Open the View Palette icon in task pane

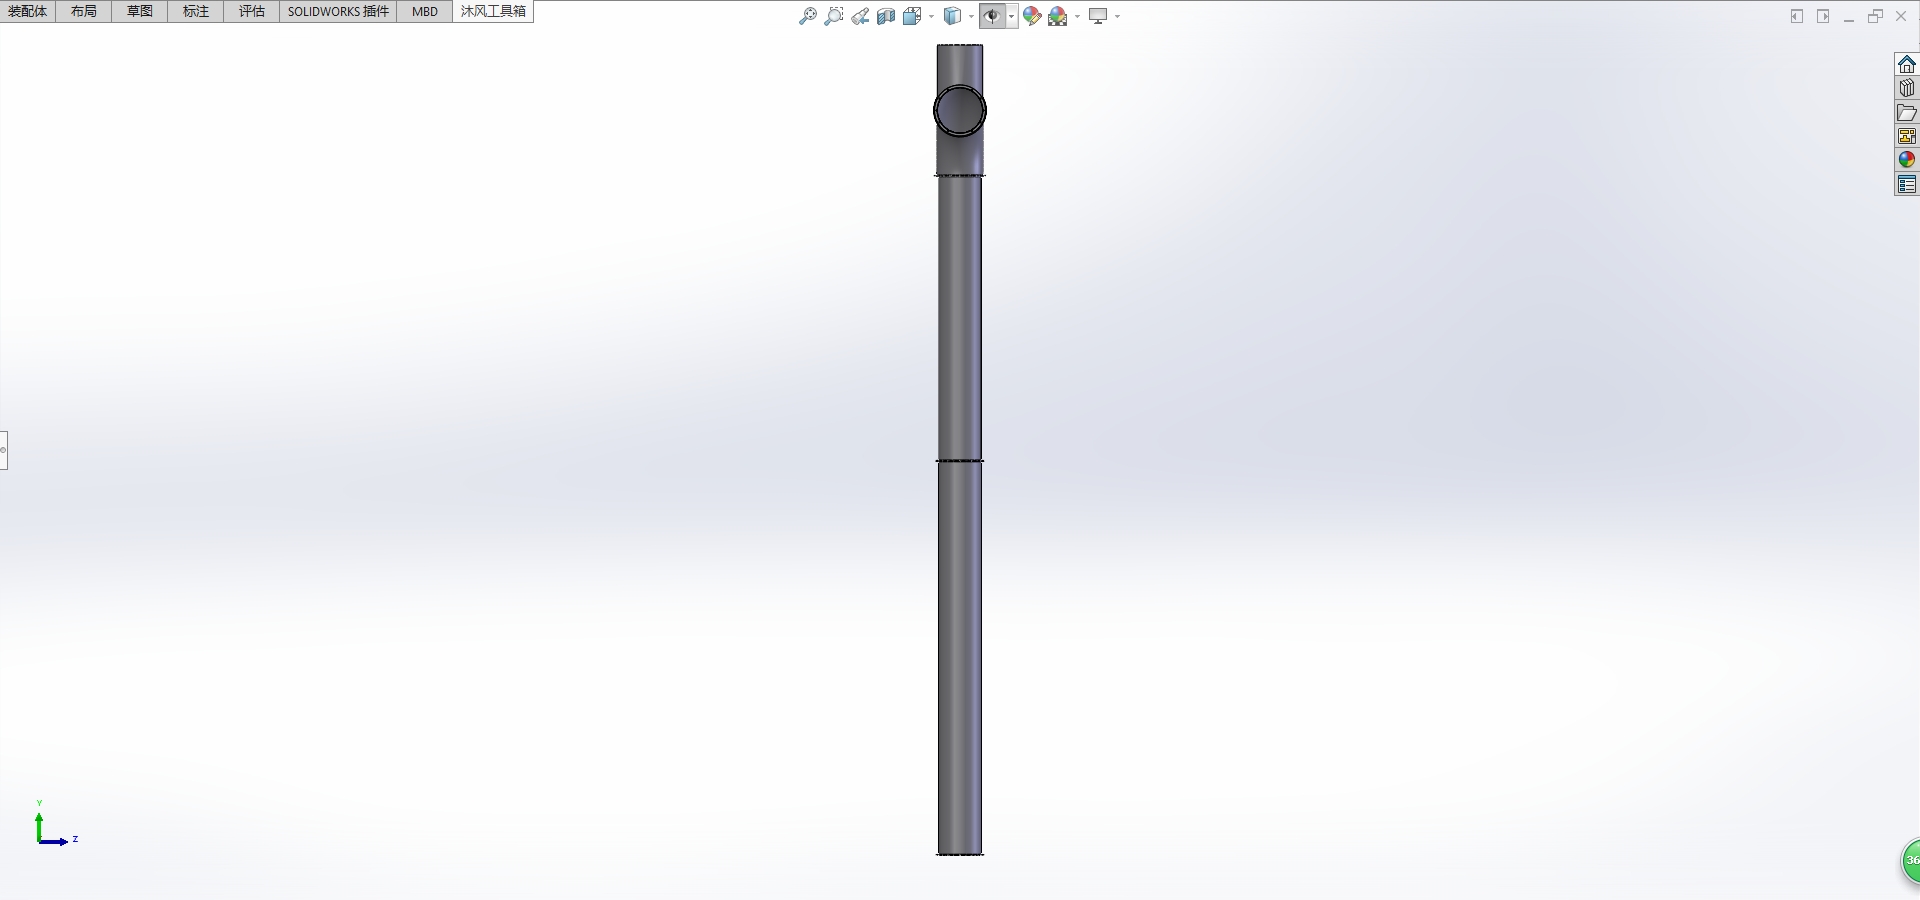(x=1907, y=136)
